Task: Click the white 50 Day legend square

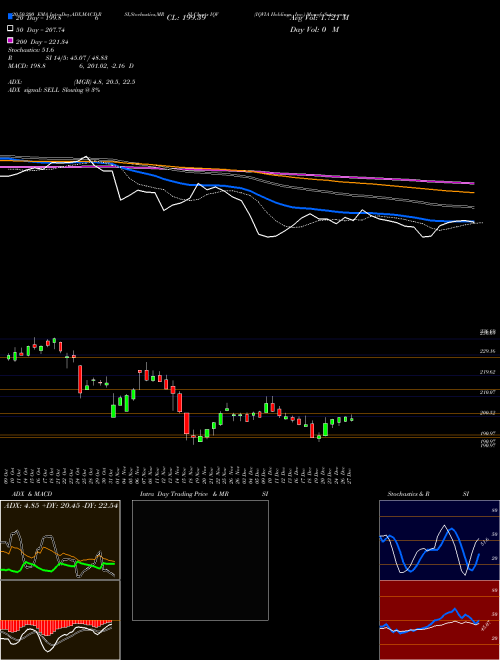Action: [11, 29]
